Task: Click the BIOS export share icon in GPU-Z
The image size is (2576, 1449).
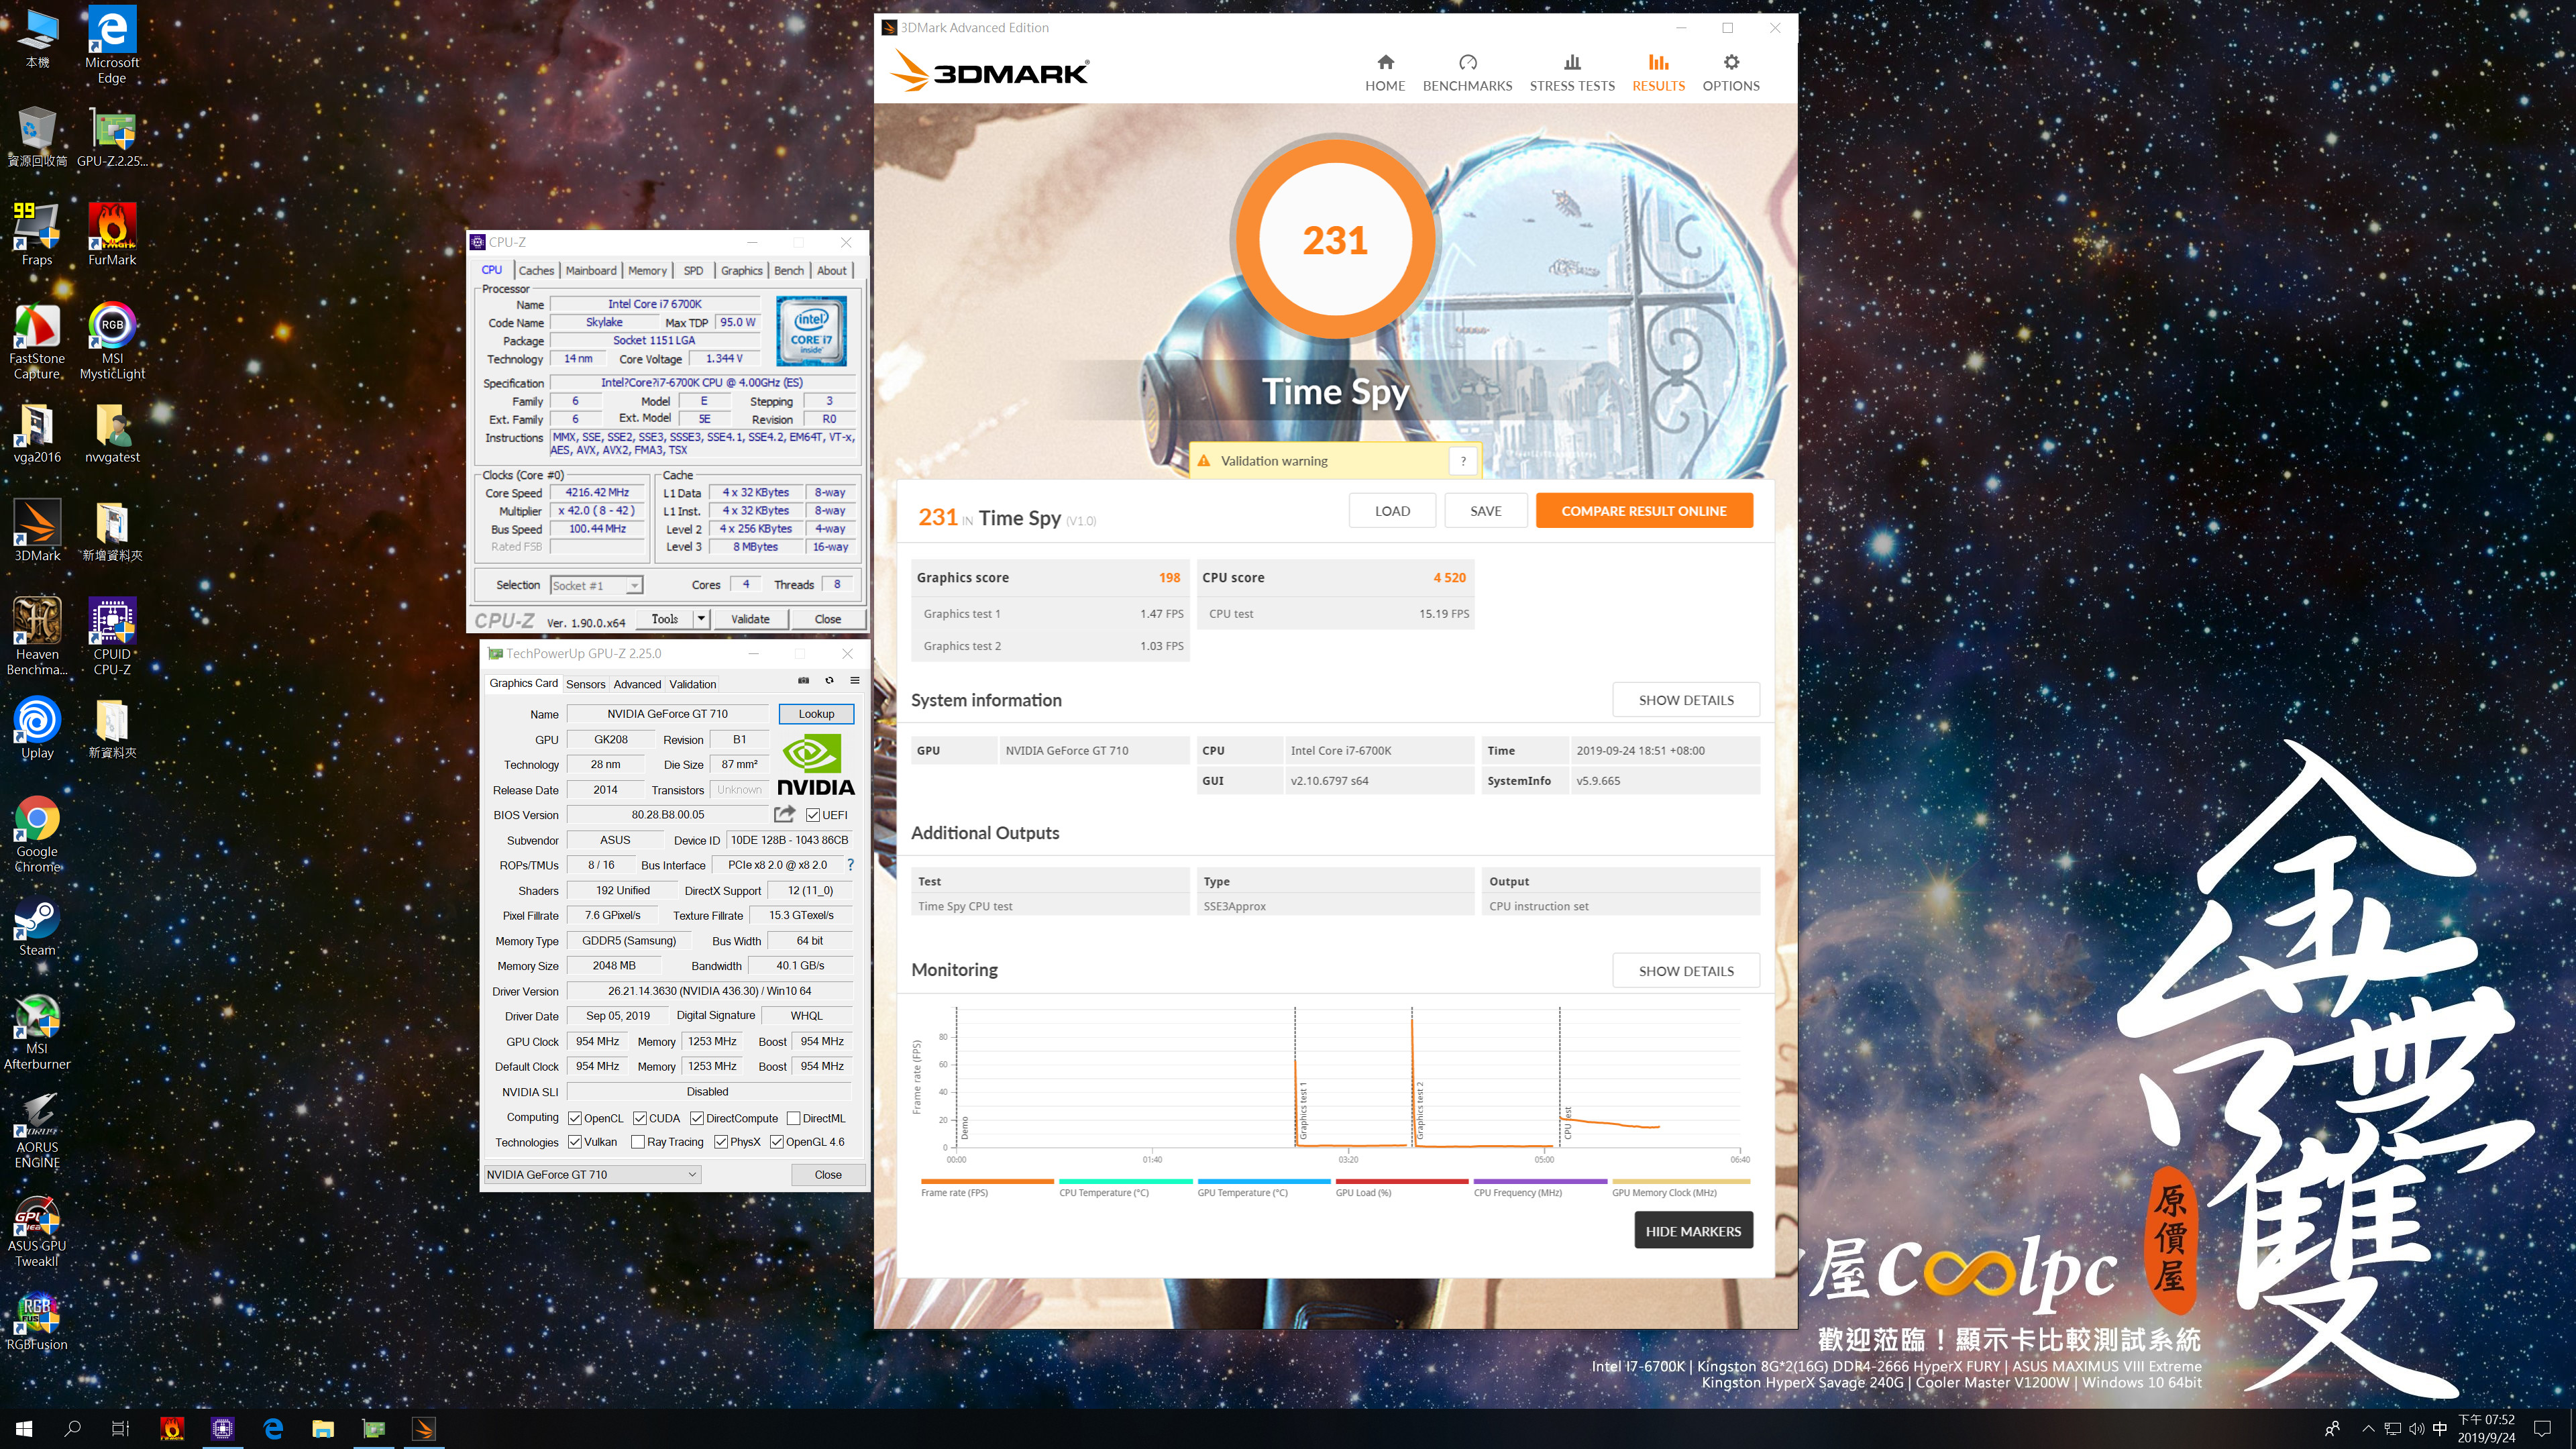Action: click(x=785, y=814)
